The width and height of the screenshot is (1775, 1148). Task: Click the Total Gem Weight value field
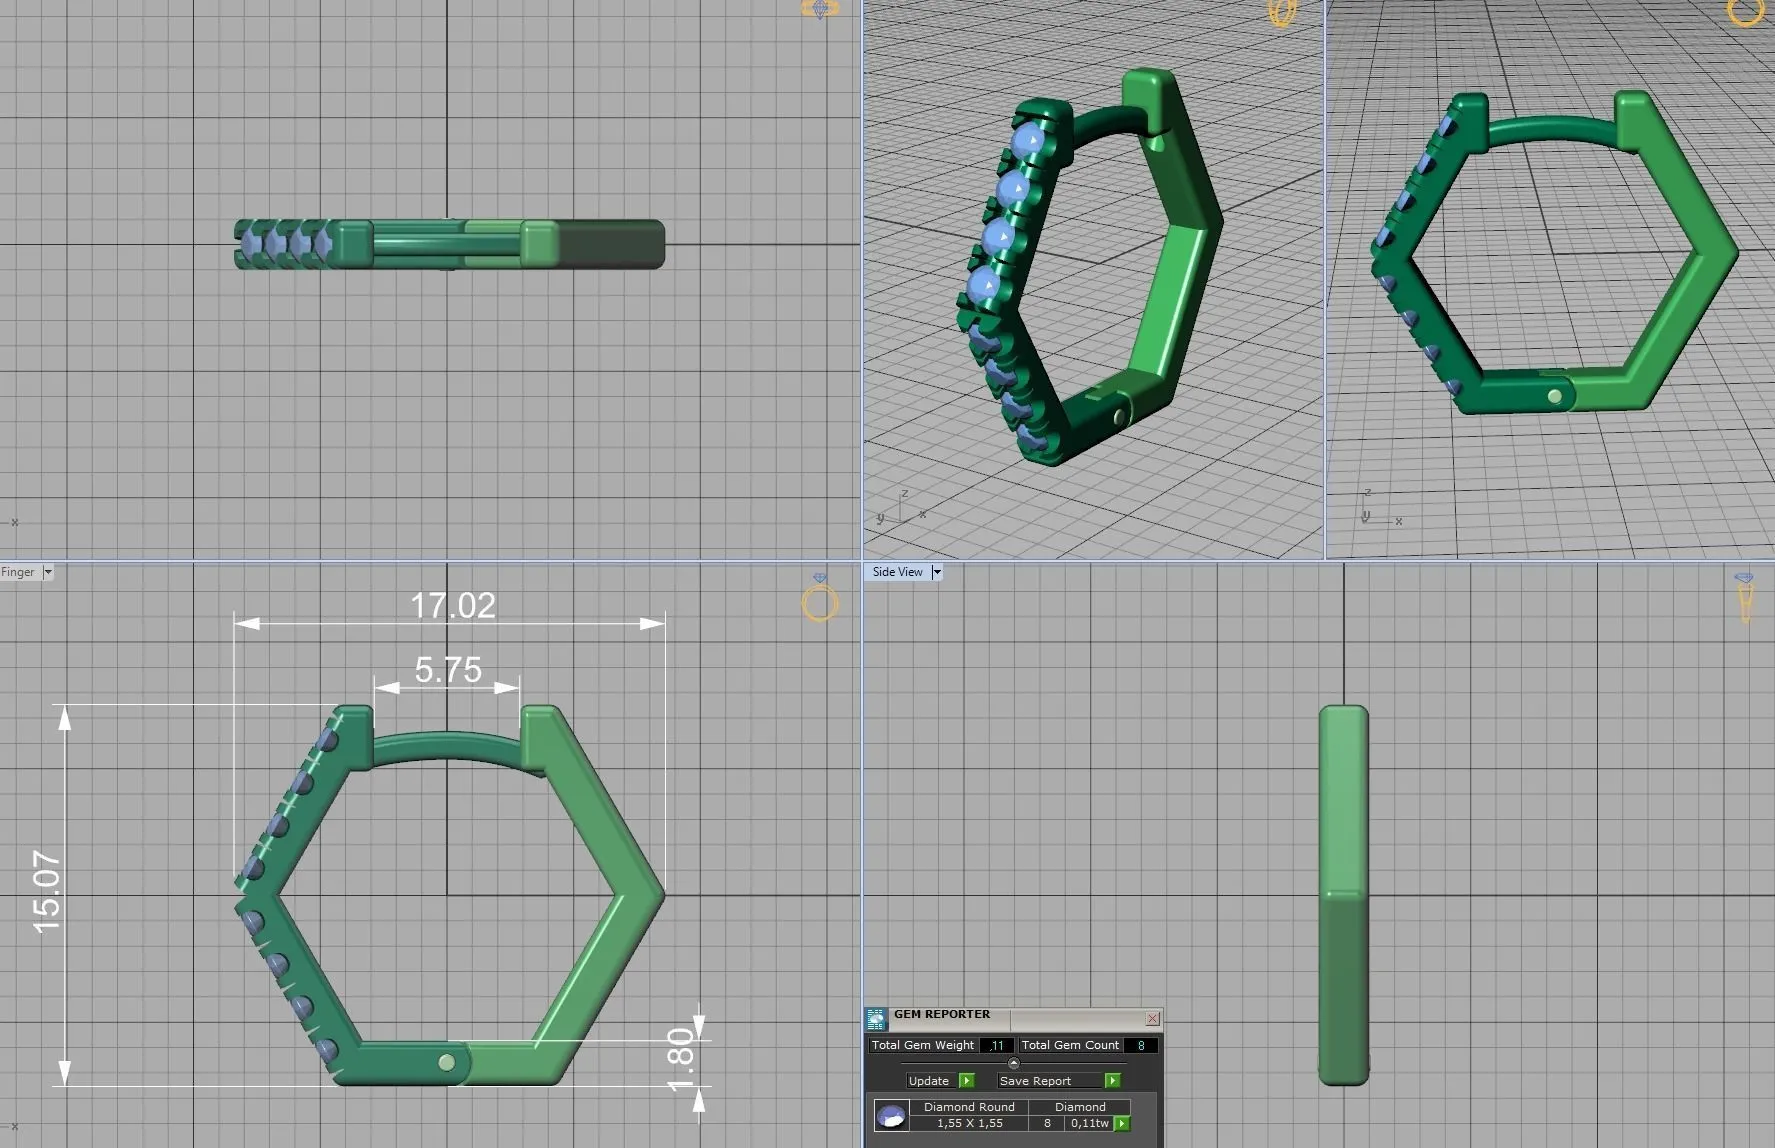click(x=997, y=1045)
